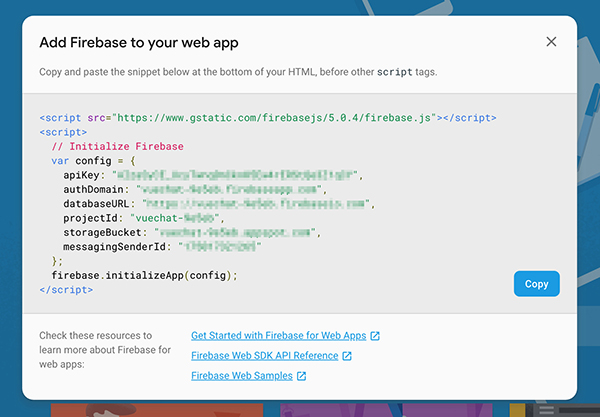600x417 pixels.
Task: Click the storageBucket property name
Action: pos(102,233)
